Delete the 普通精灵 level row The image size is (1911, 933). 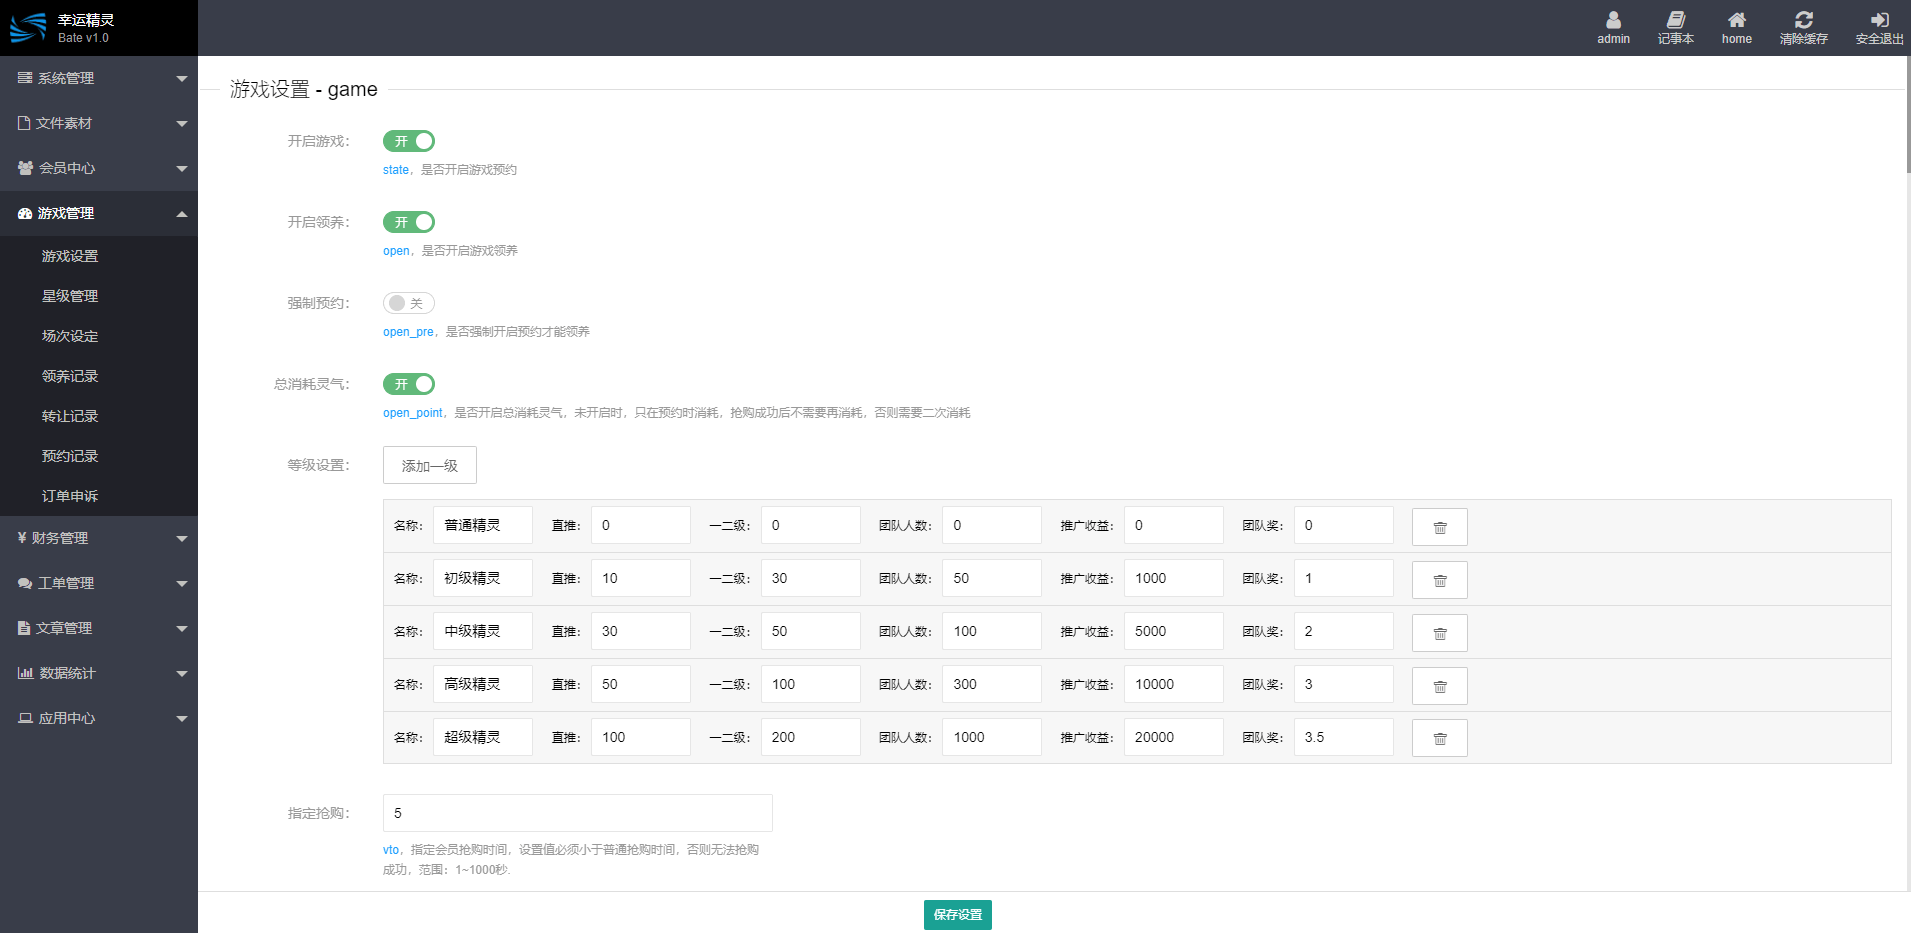[1439, 527]
